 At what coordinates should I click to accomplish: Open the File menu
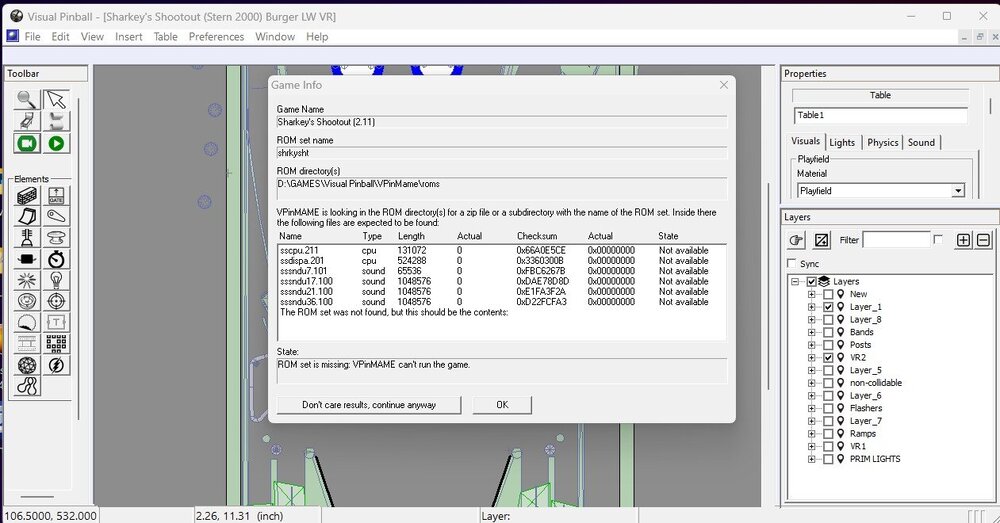click(x=33, y=36)
